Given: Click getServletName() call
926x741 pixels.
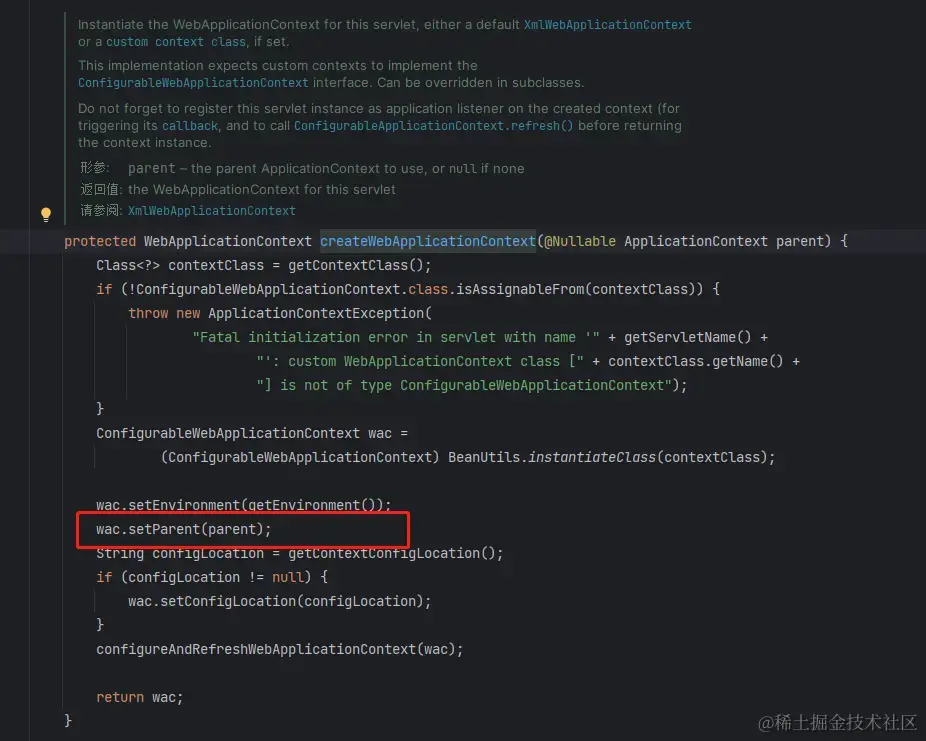Looking at the screenshot, I should tap(687, 337).
